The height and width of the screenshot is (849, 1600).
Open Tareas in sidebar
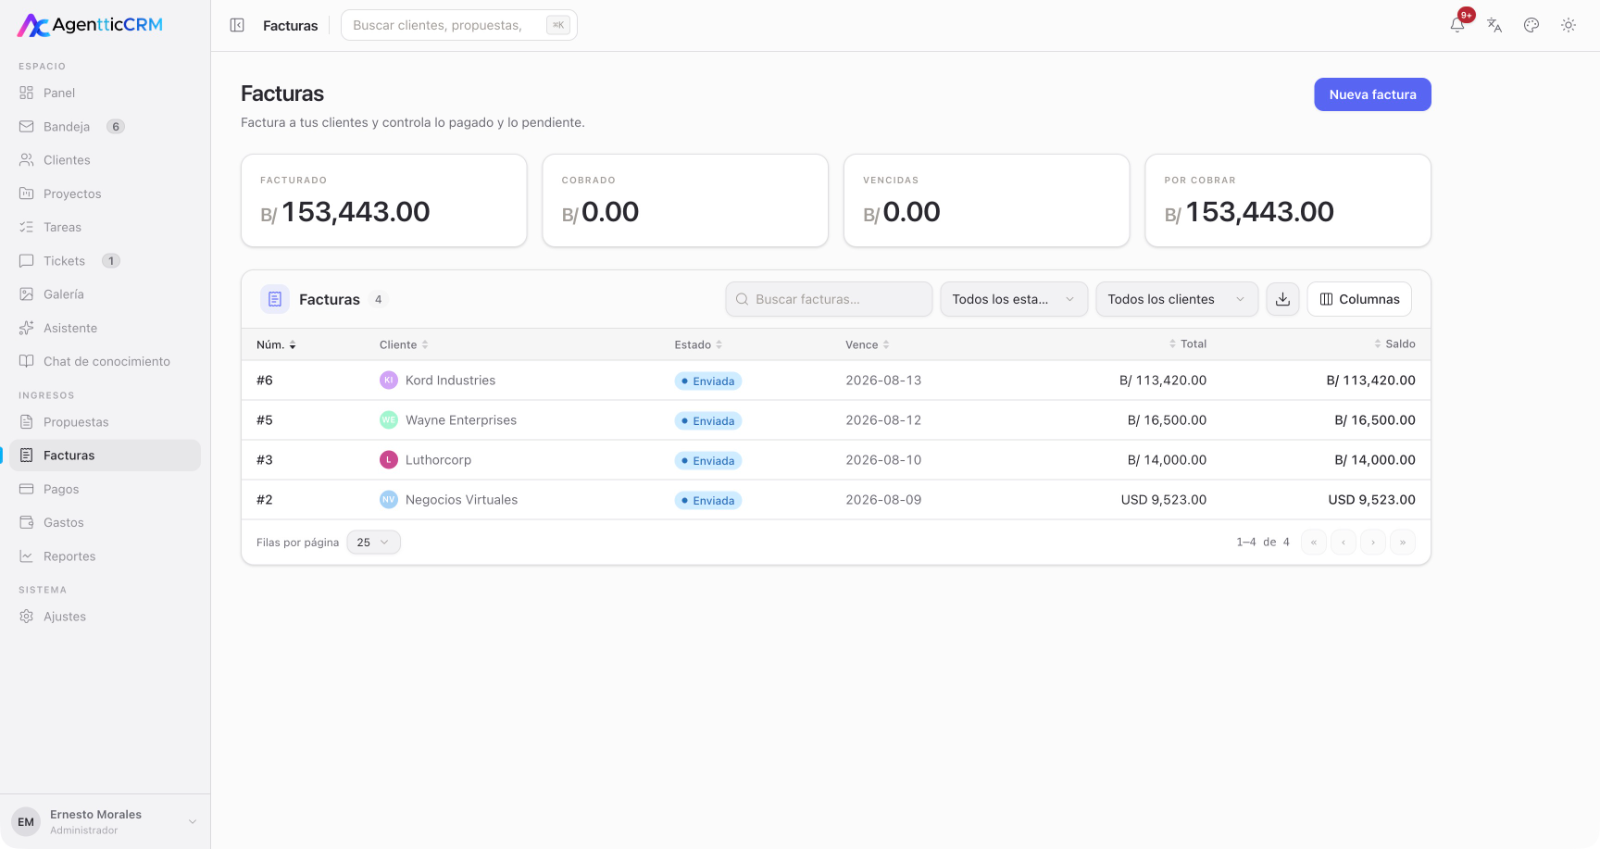(x=105, y=227)
